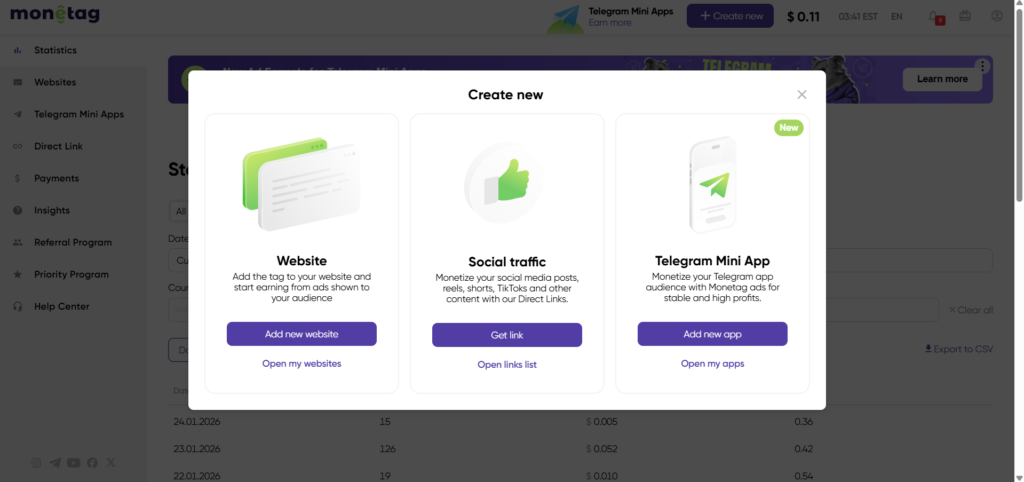Click the Websites sidebar icon
This screenshot has height=482, width=1024.
pos(18,82)
